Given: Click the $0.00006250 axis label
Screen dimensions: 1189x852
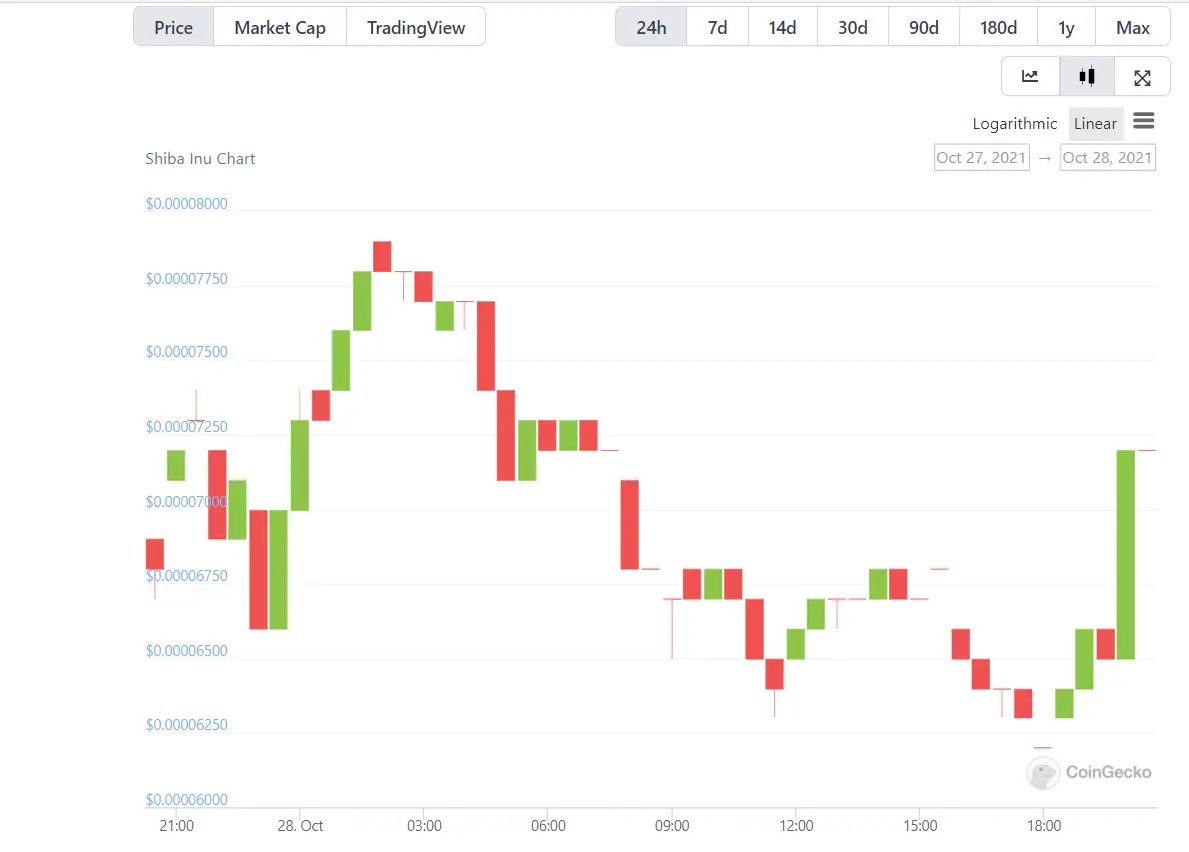Looking at the screenshot, I should coord(187,725).
